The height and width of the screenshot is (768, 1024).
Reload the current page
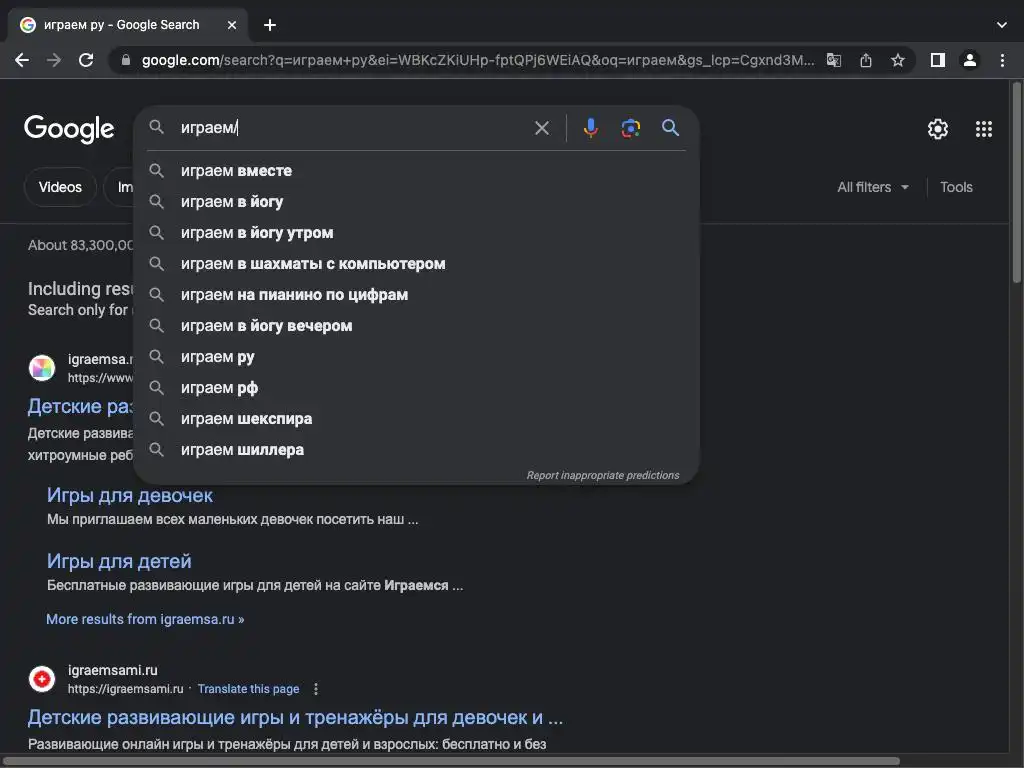pyautogui.click(x=86, y=60)
